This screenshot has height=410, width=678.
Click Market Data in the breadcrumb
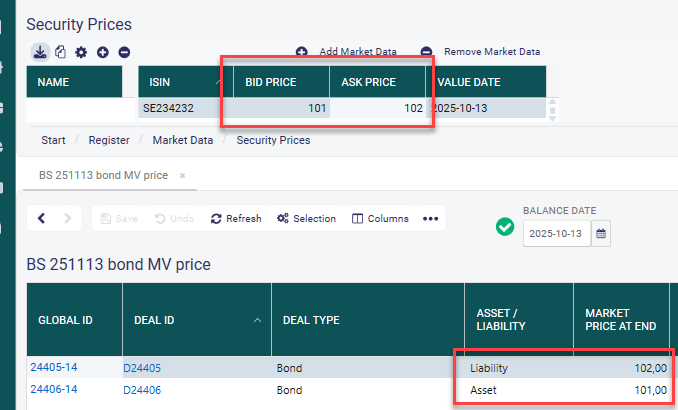(182, 140)
